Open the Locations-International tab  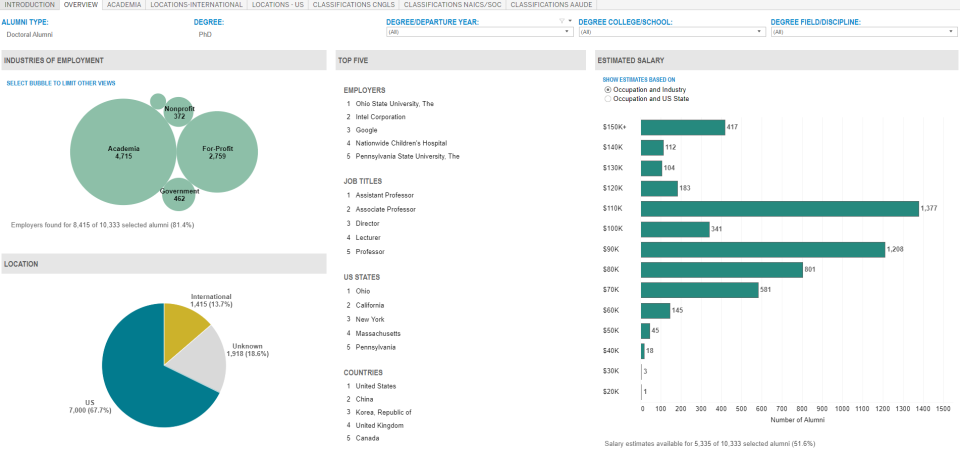pos(197,4)
